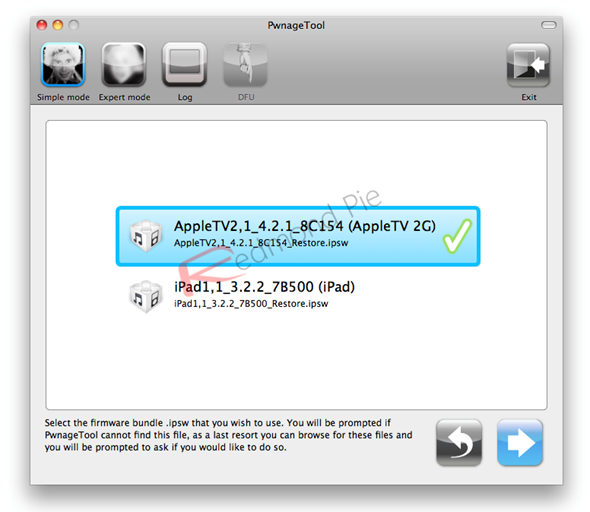590x512 pixels.
Task: Open the Log view
Action: click(184, 65)
